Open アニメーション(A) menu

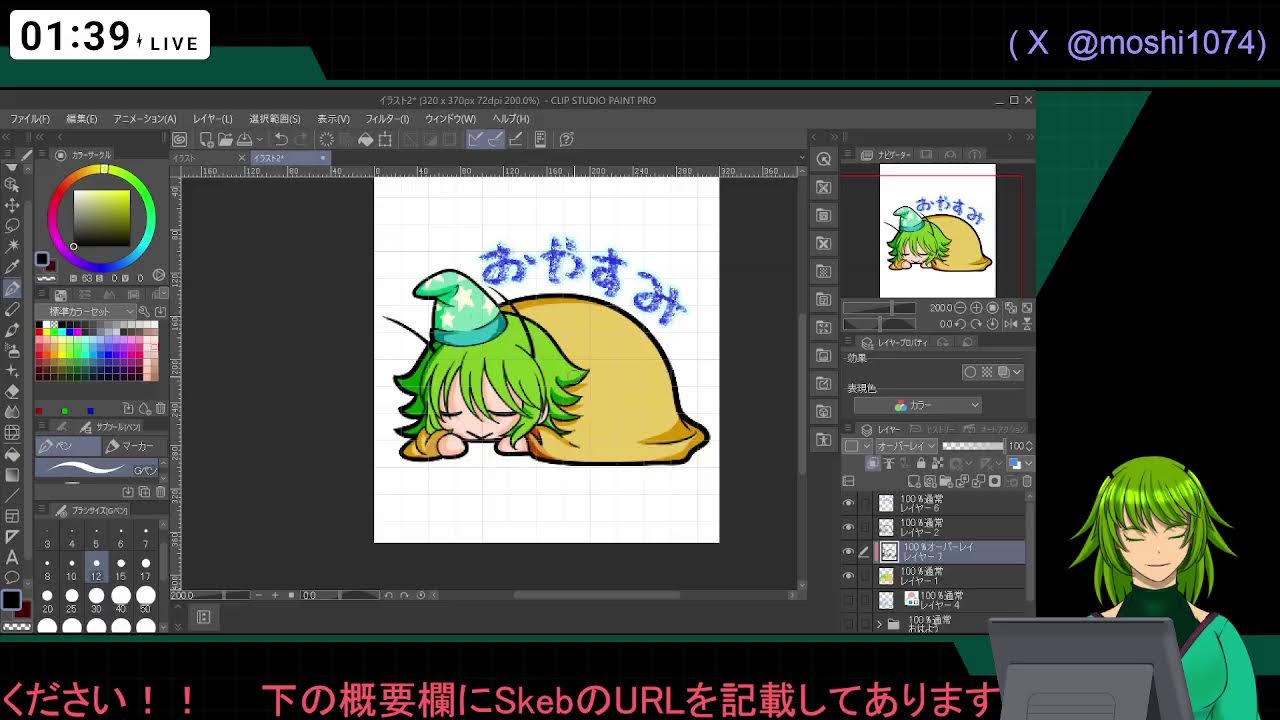tap(144, 118)
